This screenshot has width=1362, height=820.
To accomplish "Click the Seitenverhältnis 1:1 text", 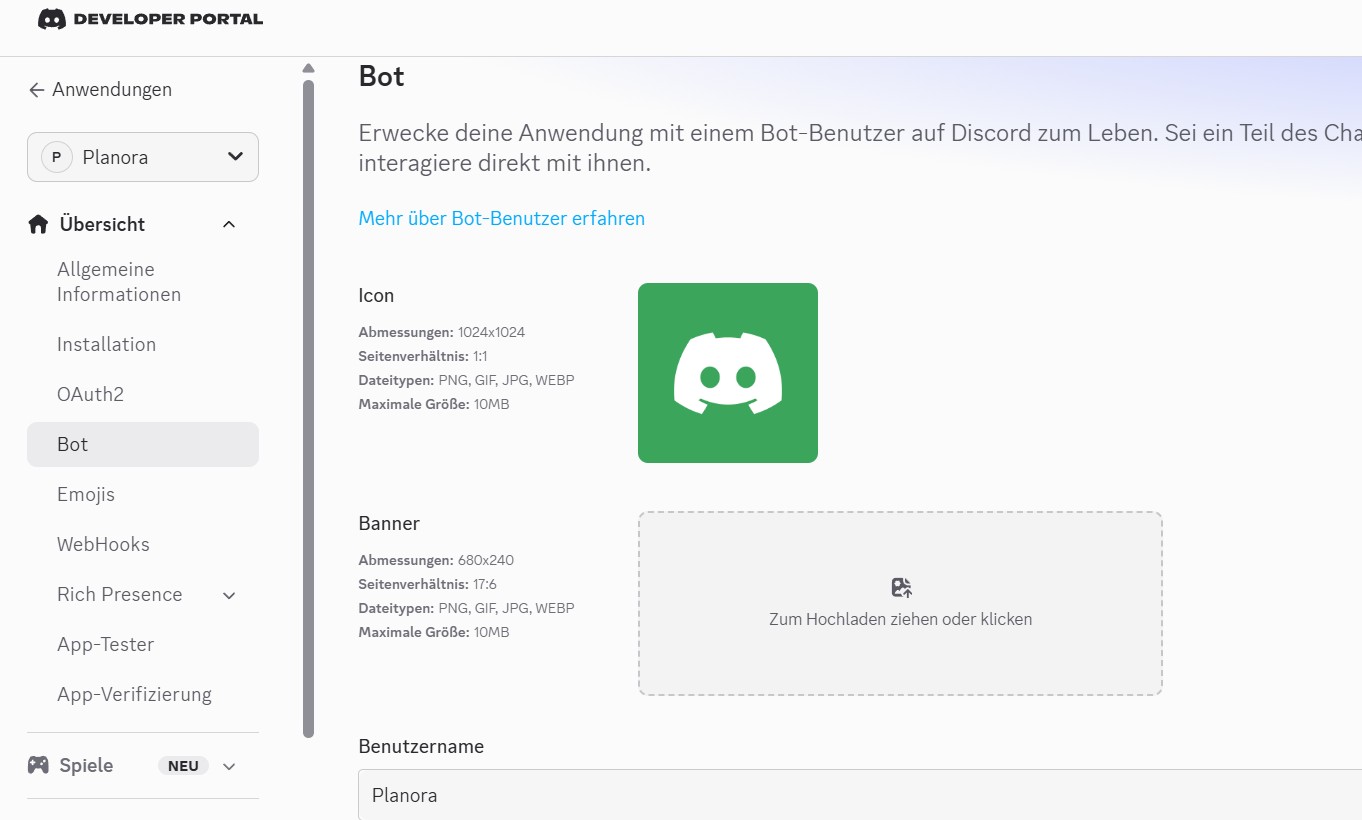I will coord(423,356).
